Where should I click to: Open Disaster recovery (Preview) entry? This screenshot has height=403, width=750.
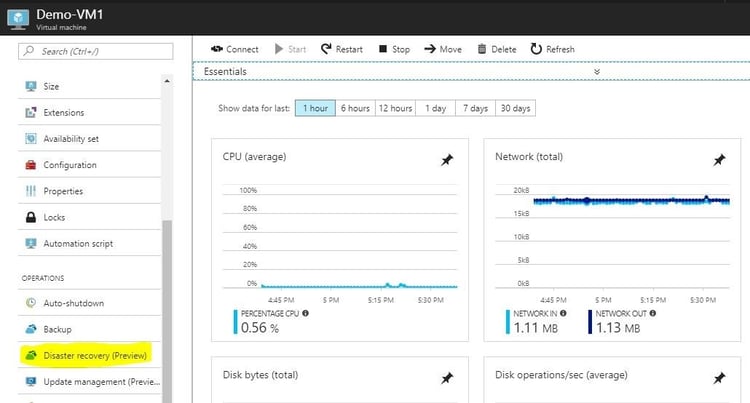89,355
